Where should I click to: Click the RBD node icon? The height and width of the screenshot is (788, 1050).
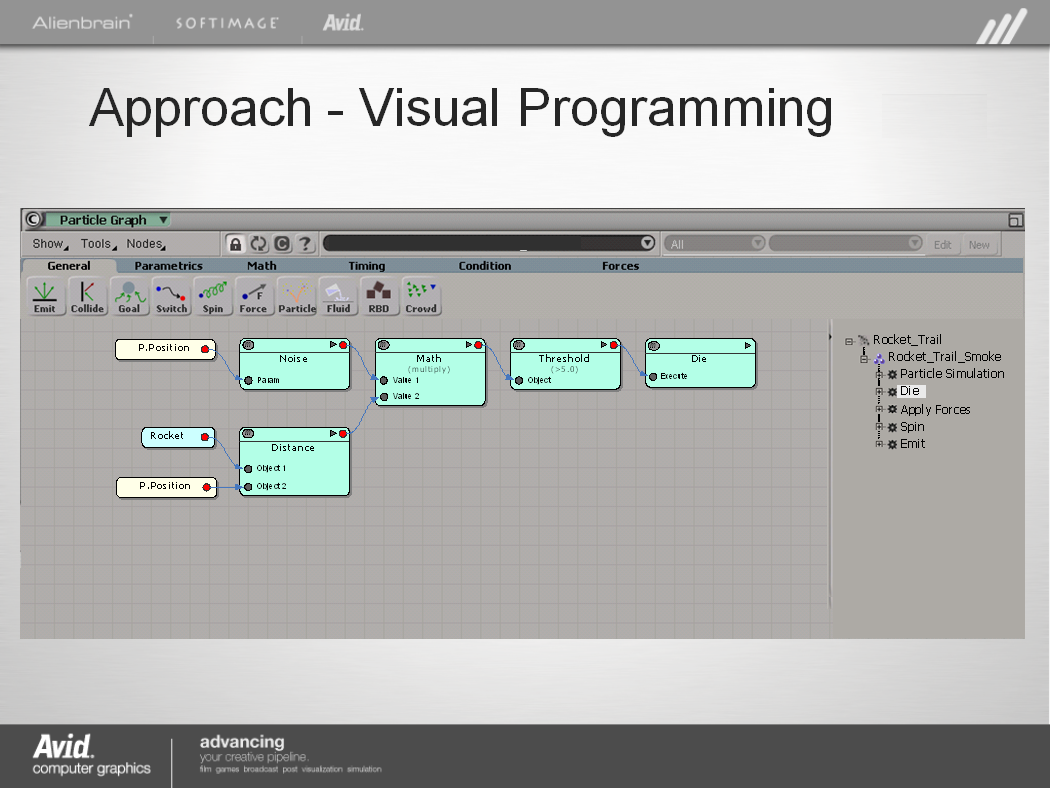pos(378,297)
